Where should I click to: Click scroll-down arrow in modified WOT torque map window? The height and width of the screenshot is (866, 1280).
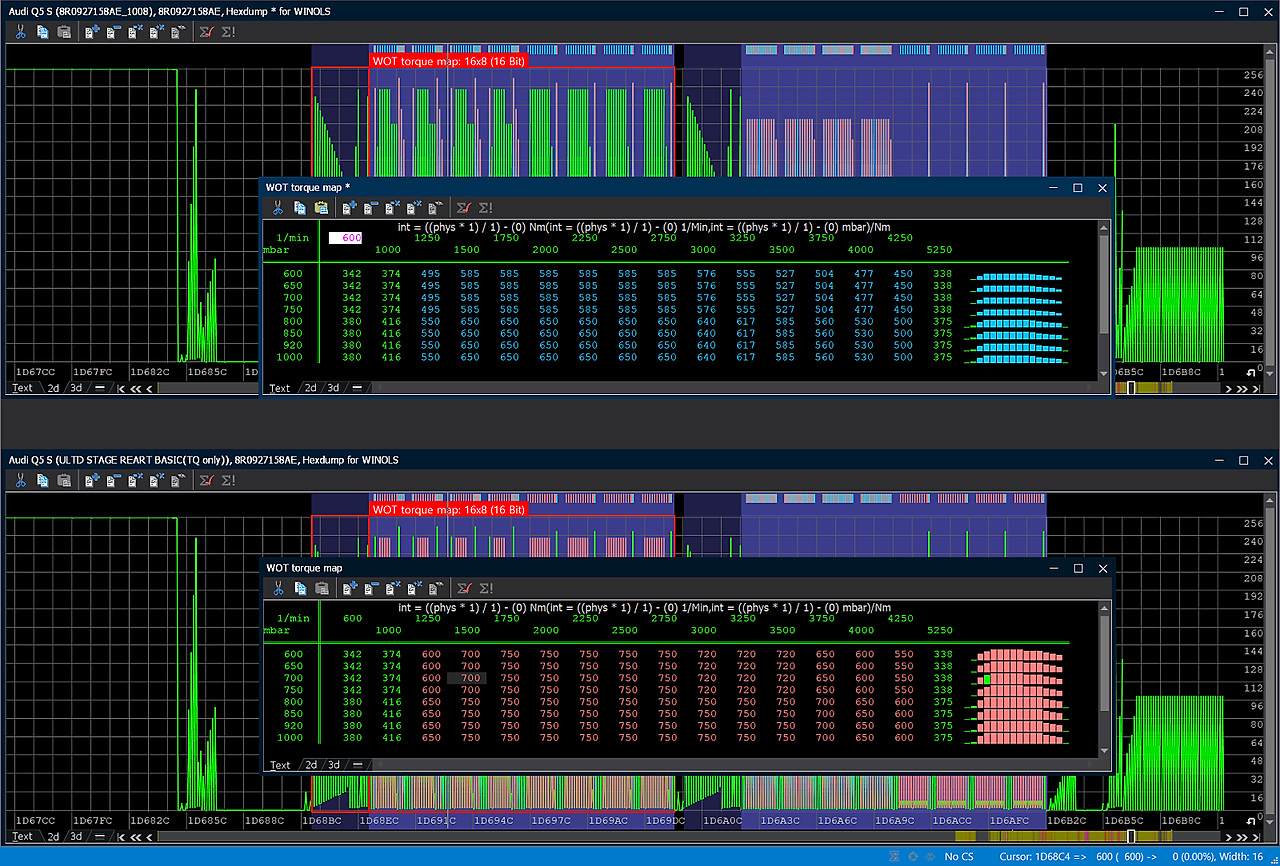[x=1104, y=373]
